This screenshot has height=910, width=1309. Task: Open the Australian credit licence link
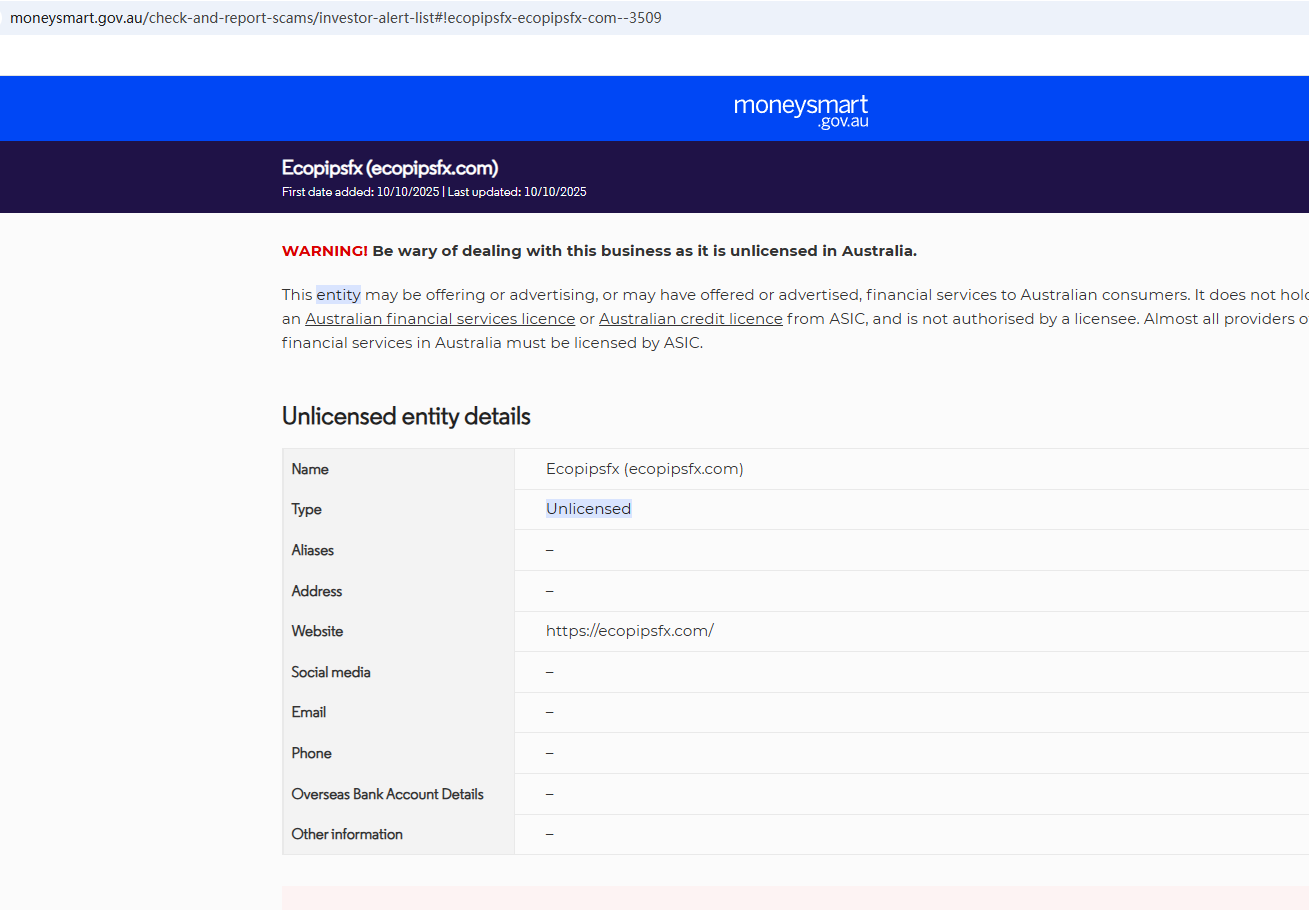[690, 319]
